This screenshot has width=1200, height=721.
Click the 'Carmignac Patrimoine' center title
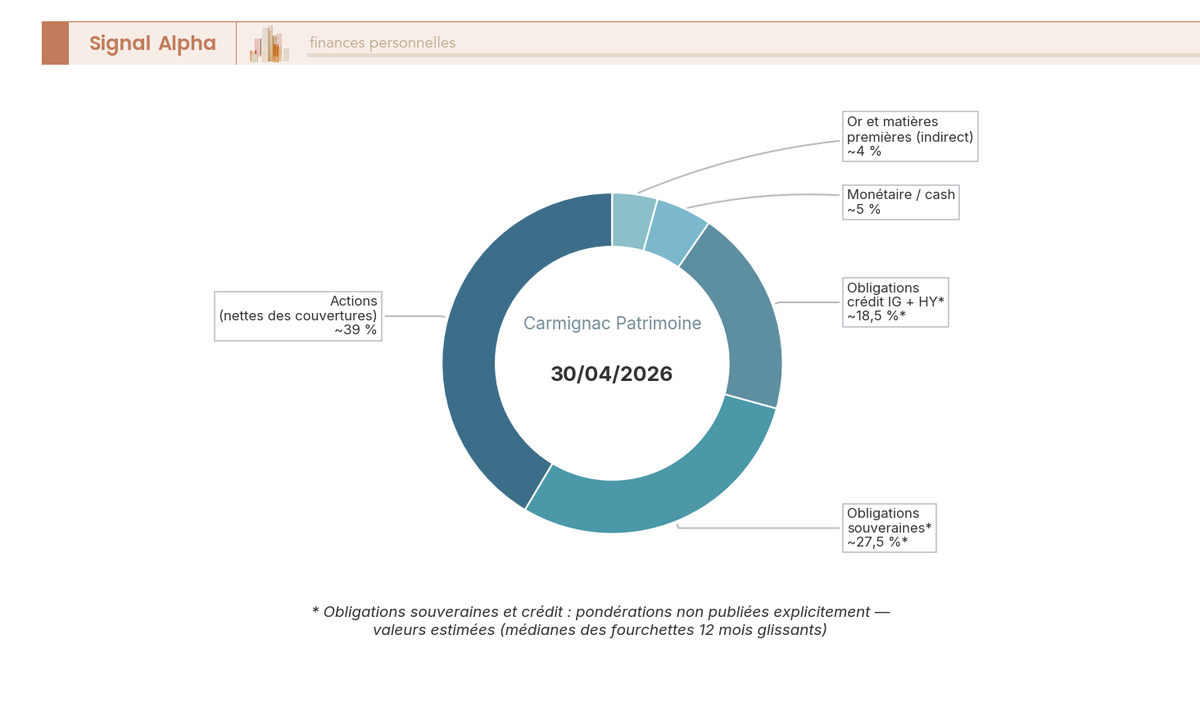tap(612, 324)
